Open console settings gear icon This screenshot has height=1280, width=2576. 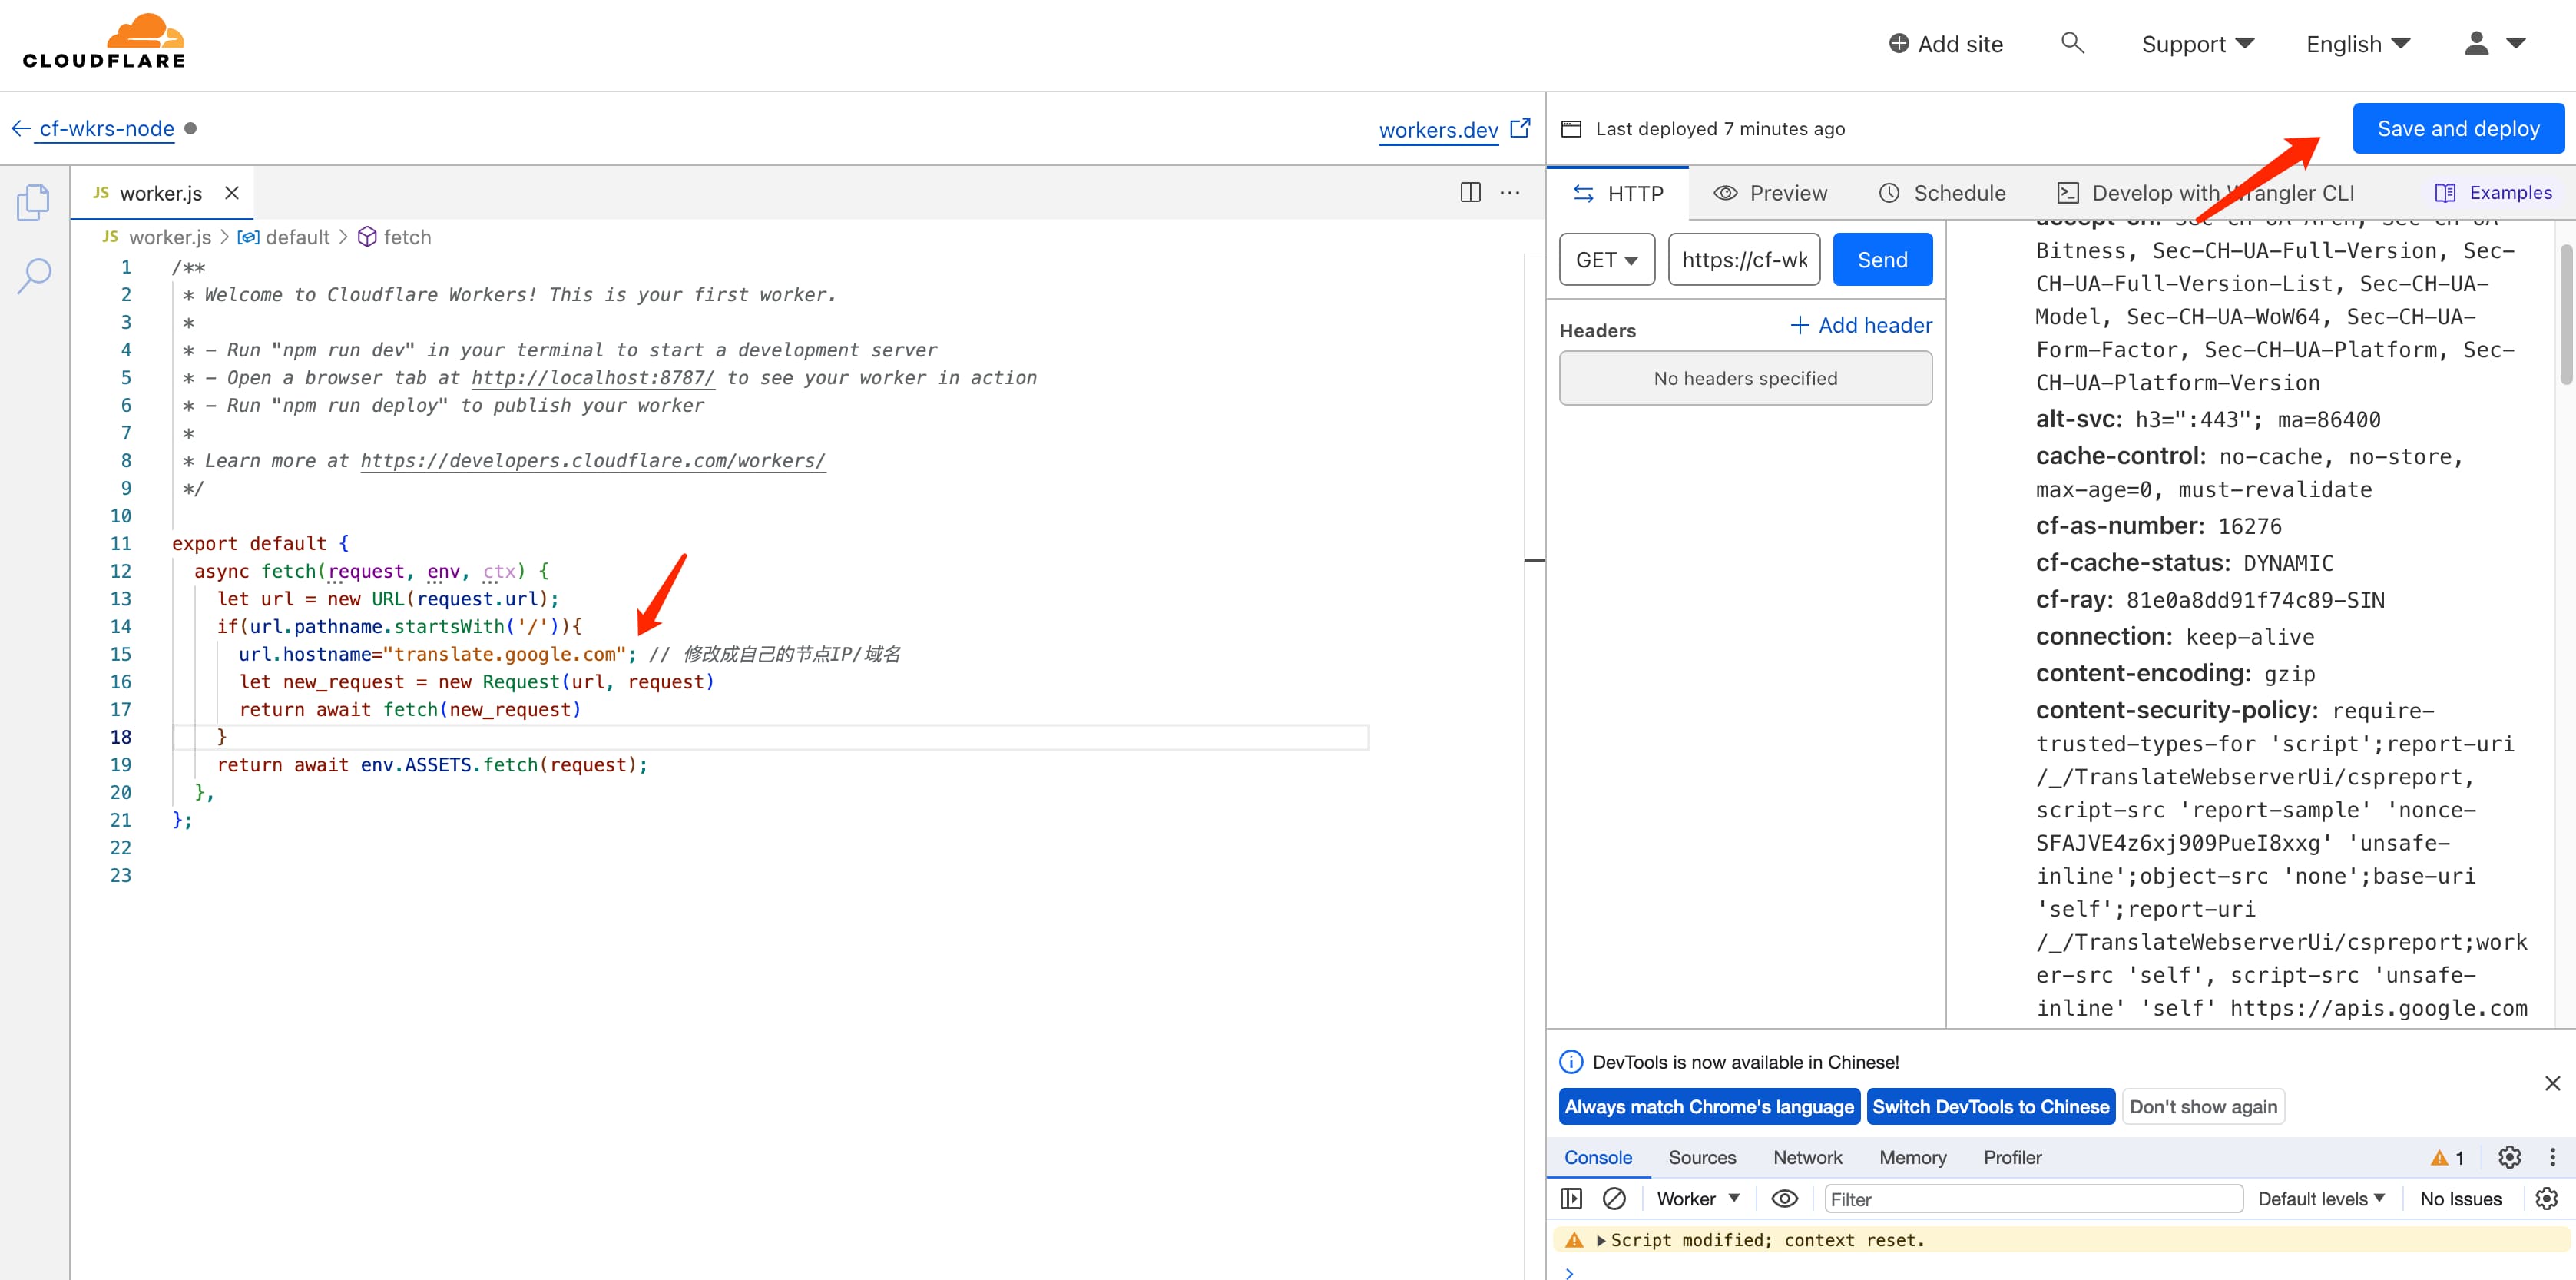pyautogui.click(x=2547, y=1198)
